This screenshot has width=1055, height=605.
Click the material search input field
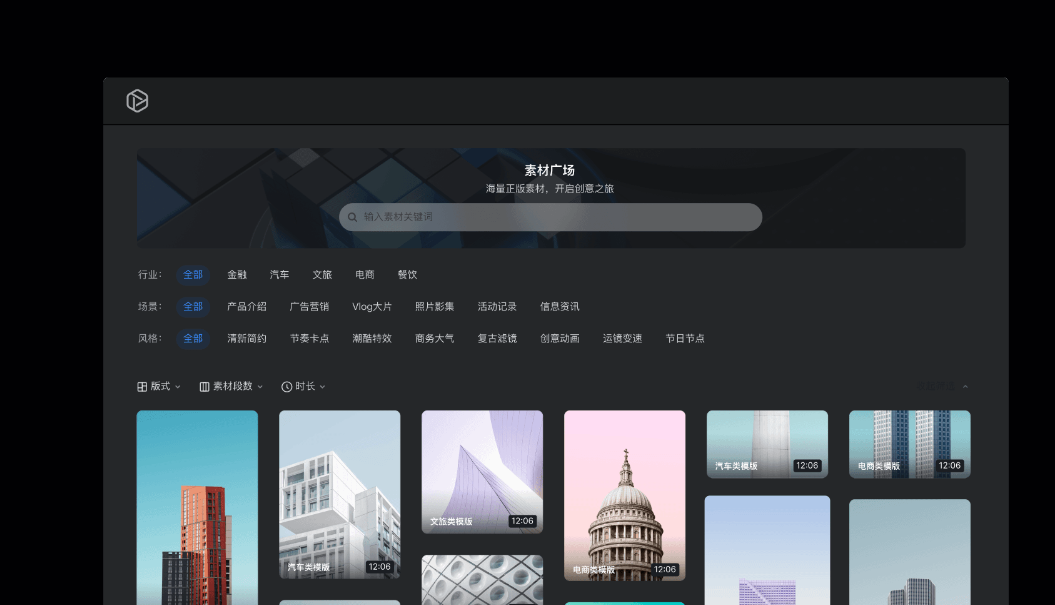click(x=550, y=217)
